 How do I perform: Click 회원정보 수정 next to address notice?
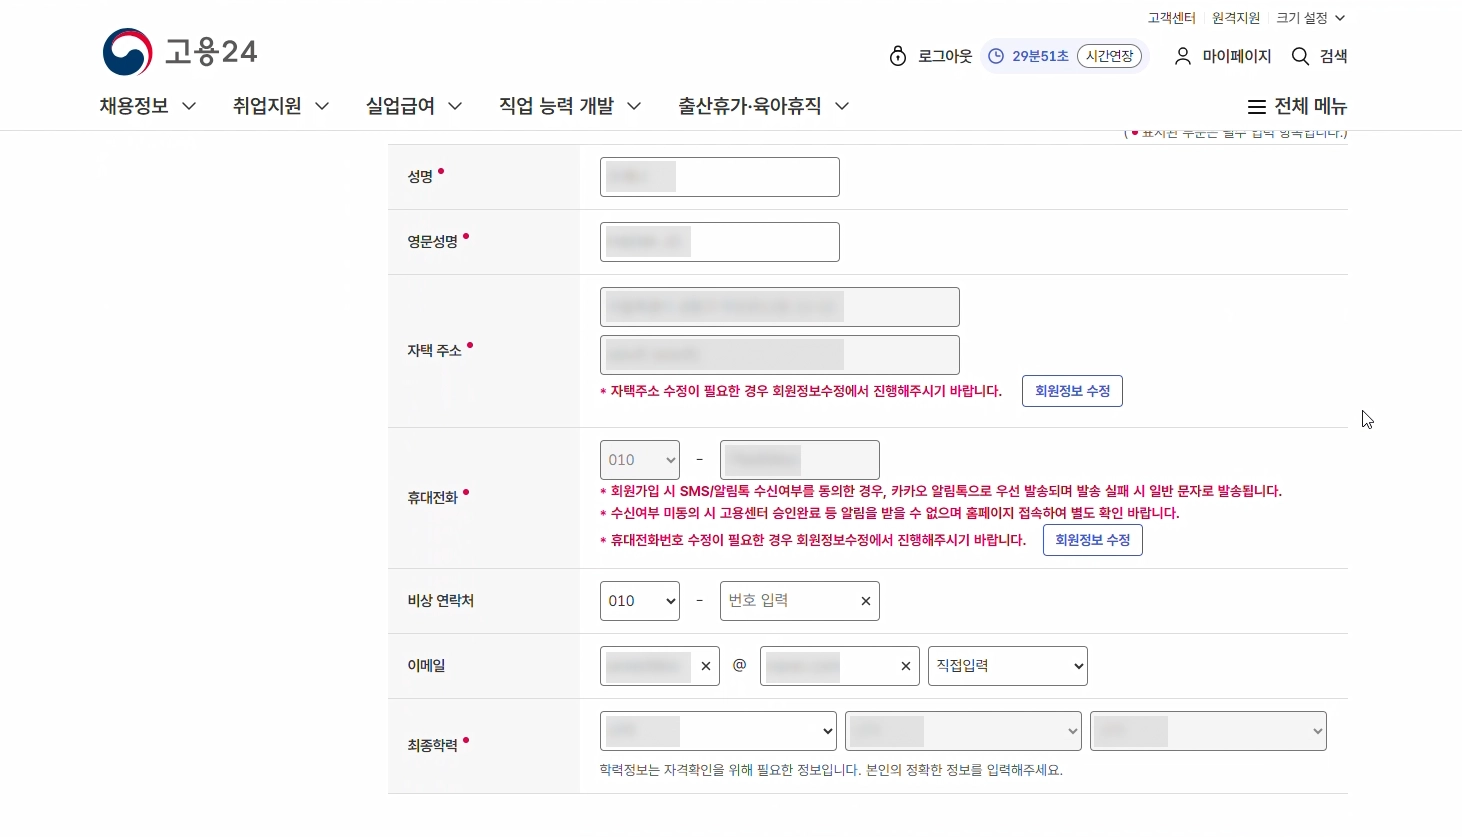1072,391
